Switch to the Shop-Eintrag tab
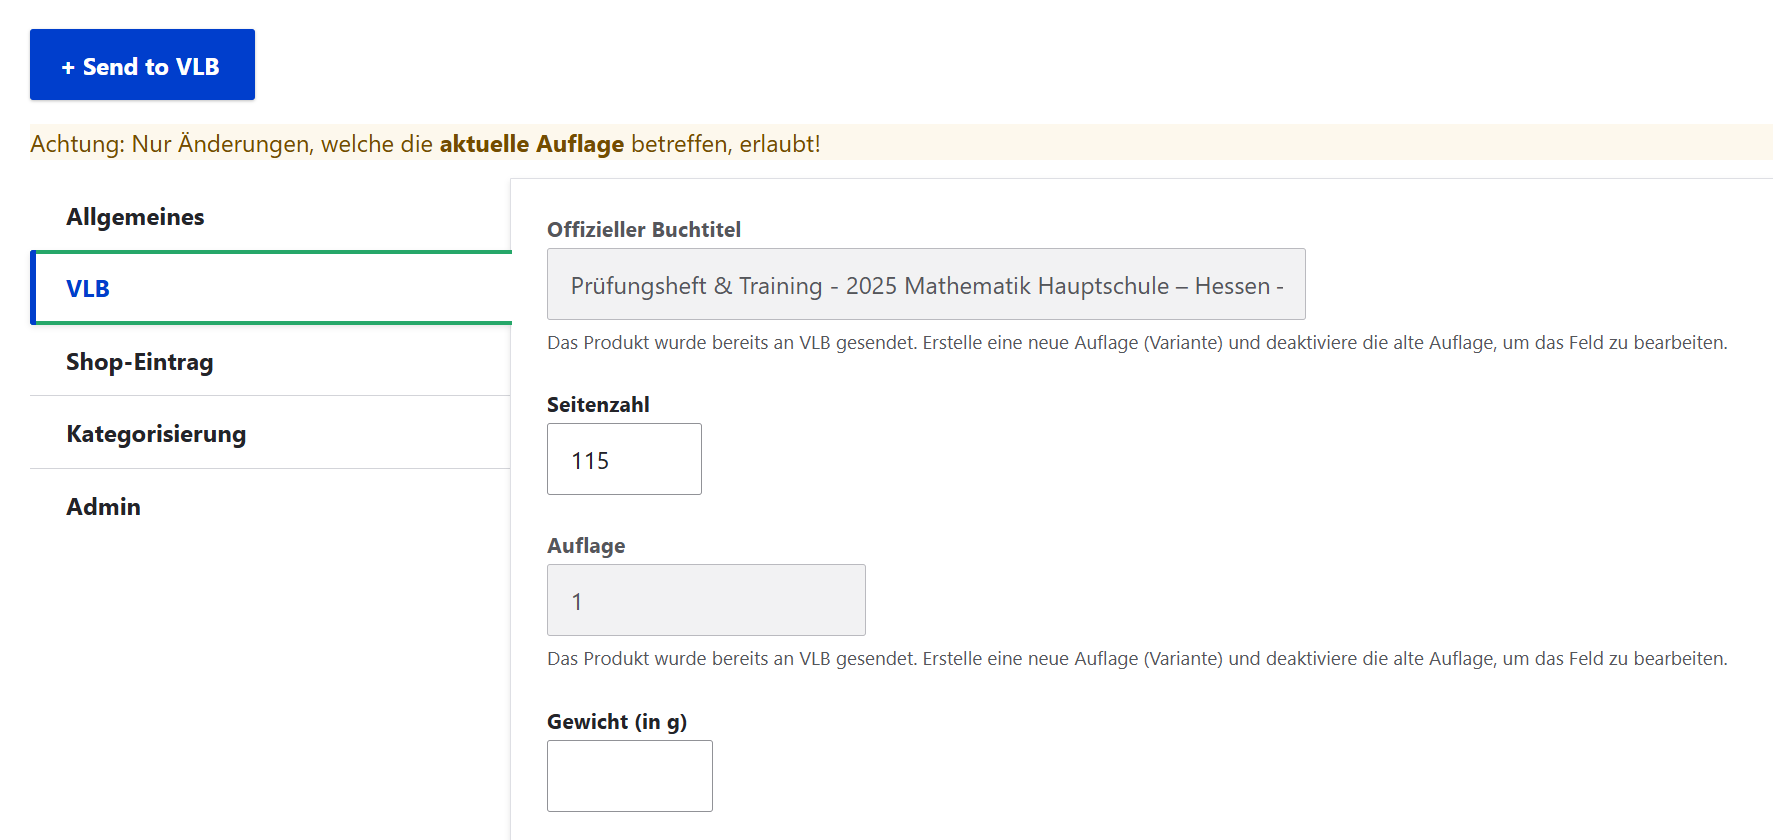Viewport: 1773px width, 840px height. (x=140, y=362)
